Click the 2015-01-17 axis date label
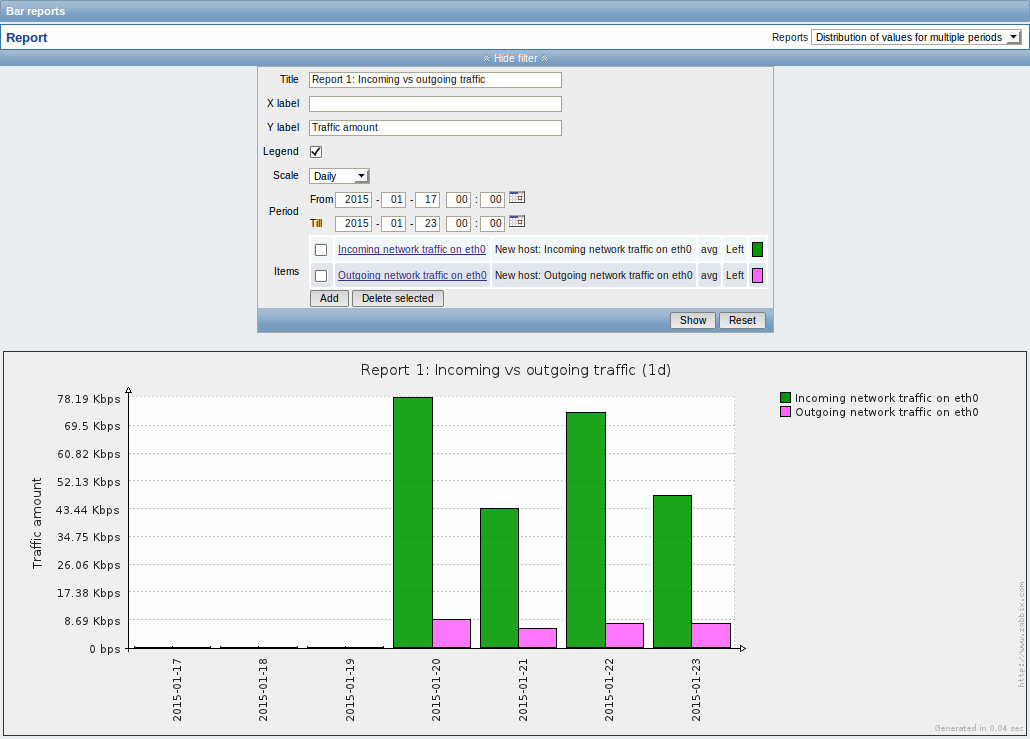The image size is (1030, 739). click(177, 690)
